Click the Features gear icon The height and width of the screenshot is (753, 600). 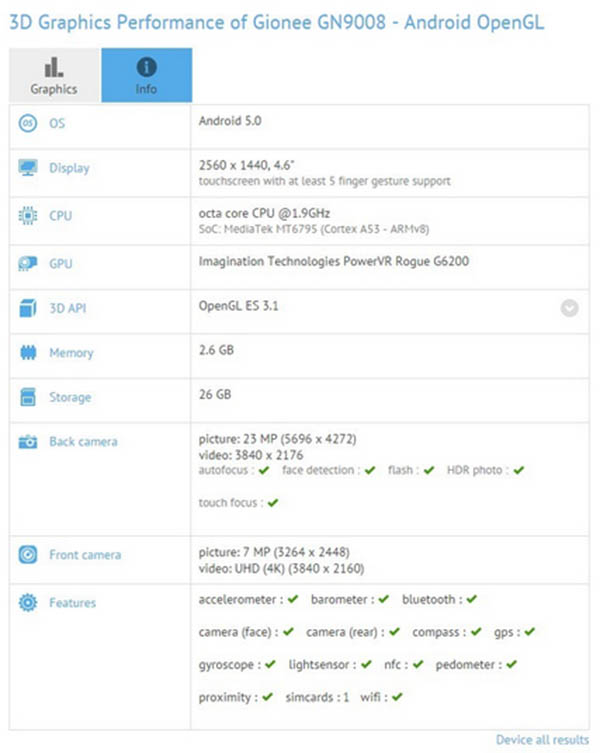coord(28,602)
